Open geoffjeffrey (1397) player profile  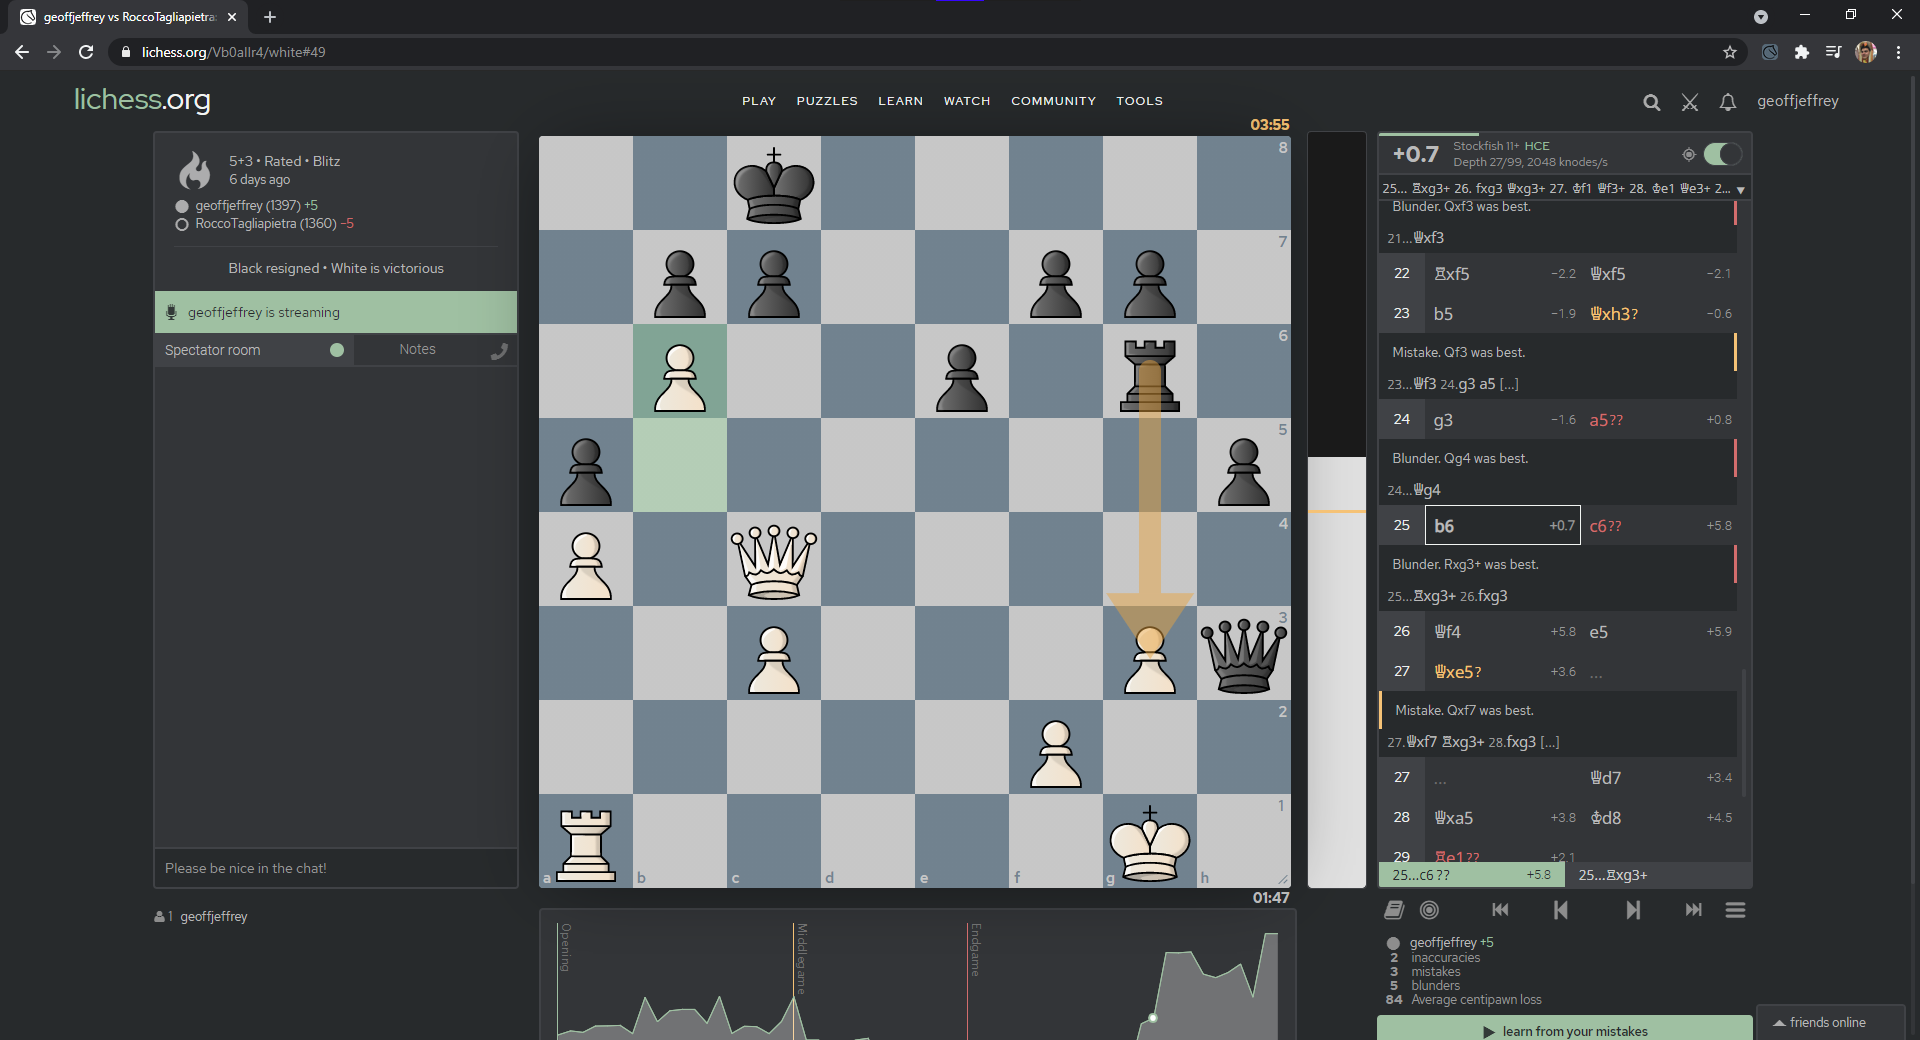(x=248, y=205)
